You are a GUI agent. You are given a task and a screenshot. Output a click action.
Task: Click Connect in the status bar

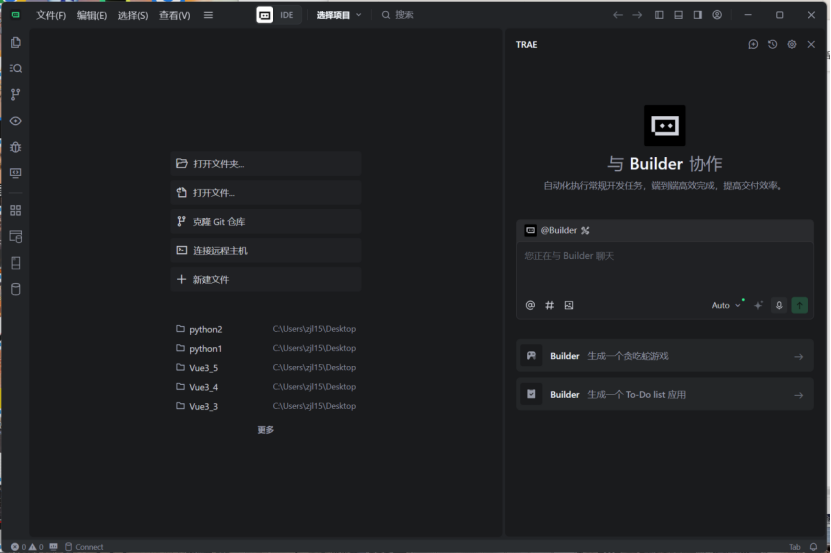coord(84,547)
